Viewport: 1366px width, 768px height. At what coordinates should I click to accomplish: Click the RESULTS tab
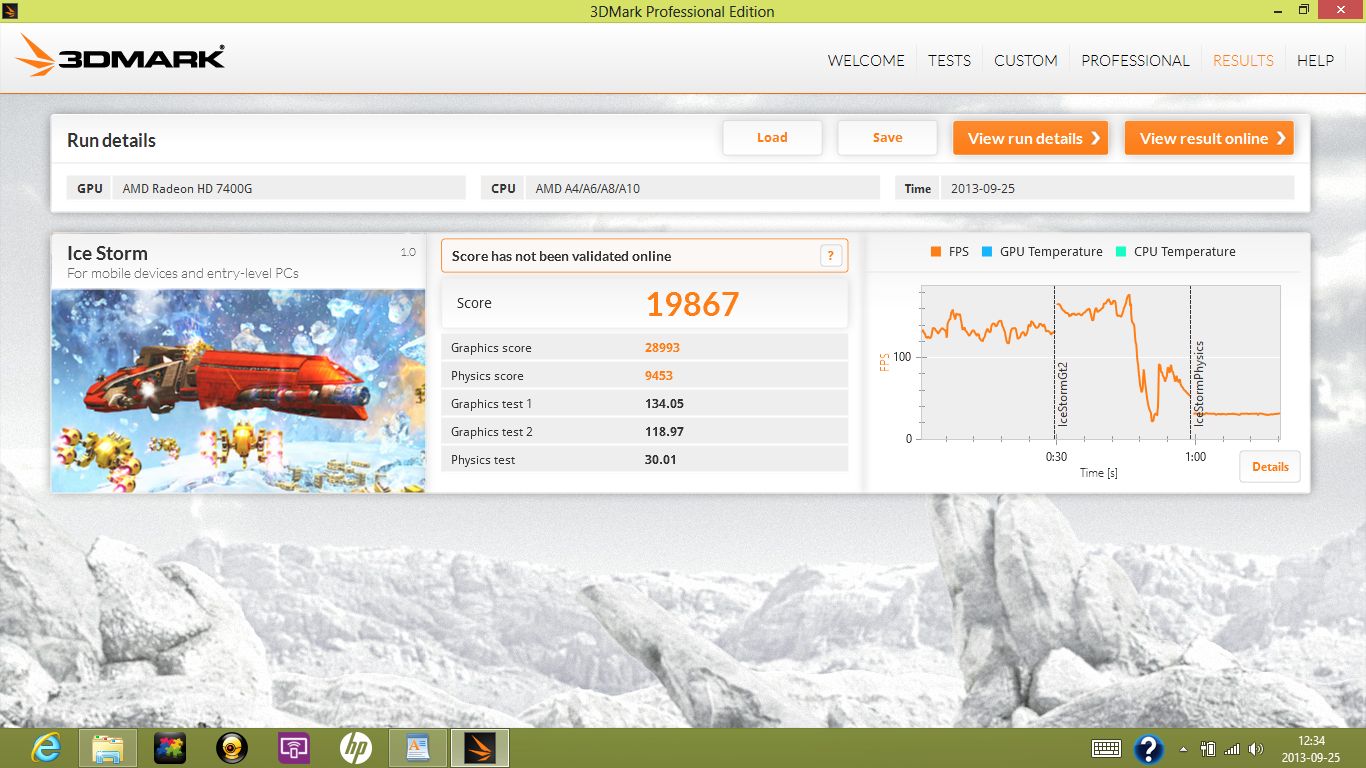(x=1243, y=60)
